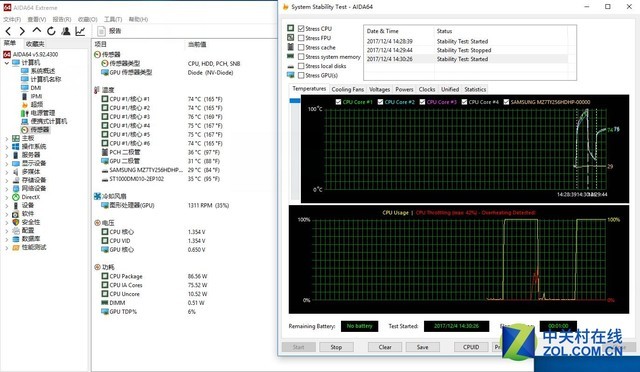Click the 温度 thermometer icon in the list

click(97, 90)
